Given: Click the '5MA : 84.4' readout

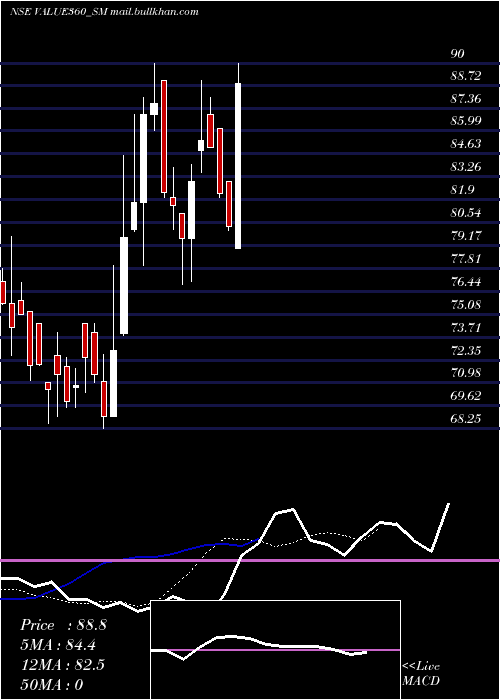Looking at the screenshot, I should pyautogui.click(x=58, y=645).
